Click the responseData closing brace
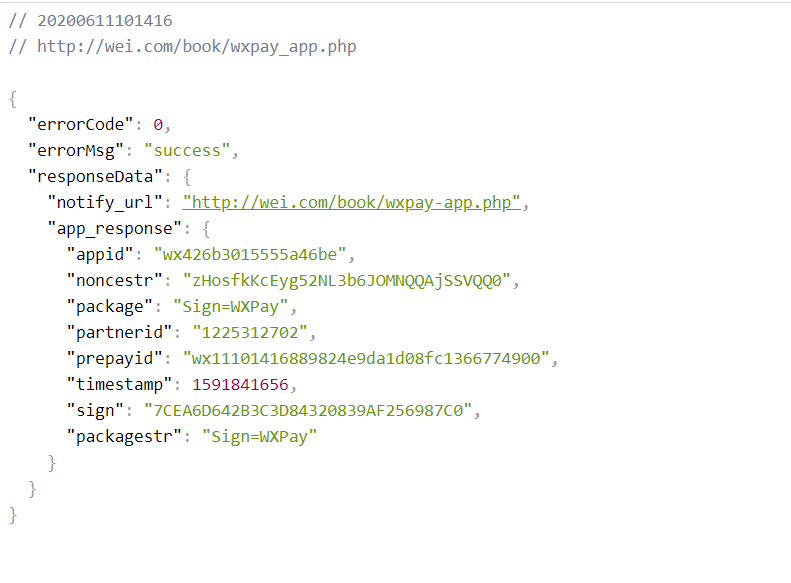This screenshot has width=791, height=583. [x=32, y=489]
